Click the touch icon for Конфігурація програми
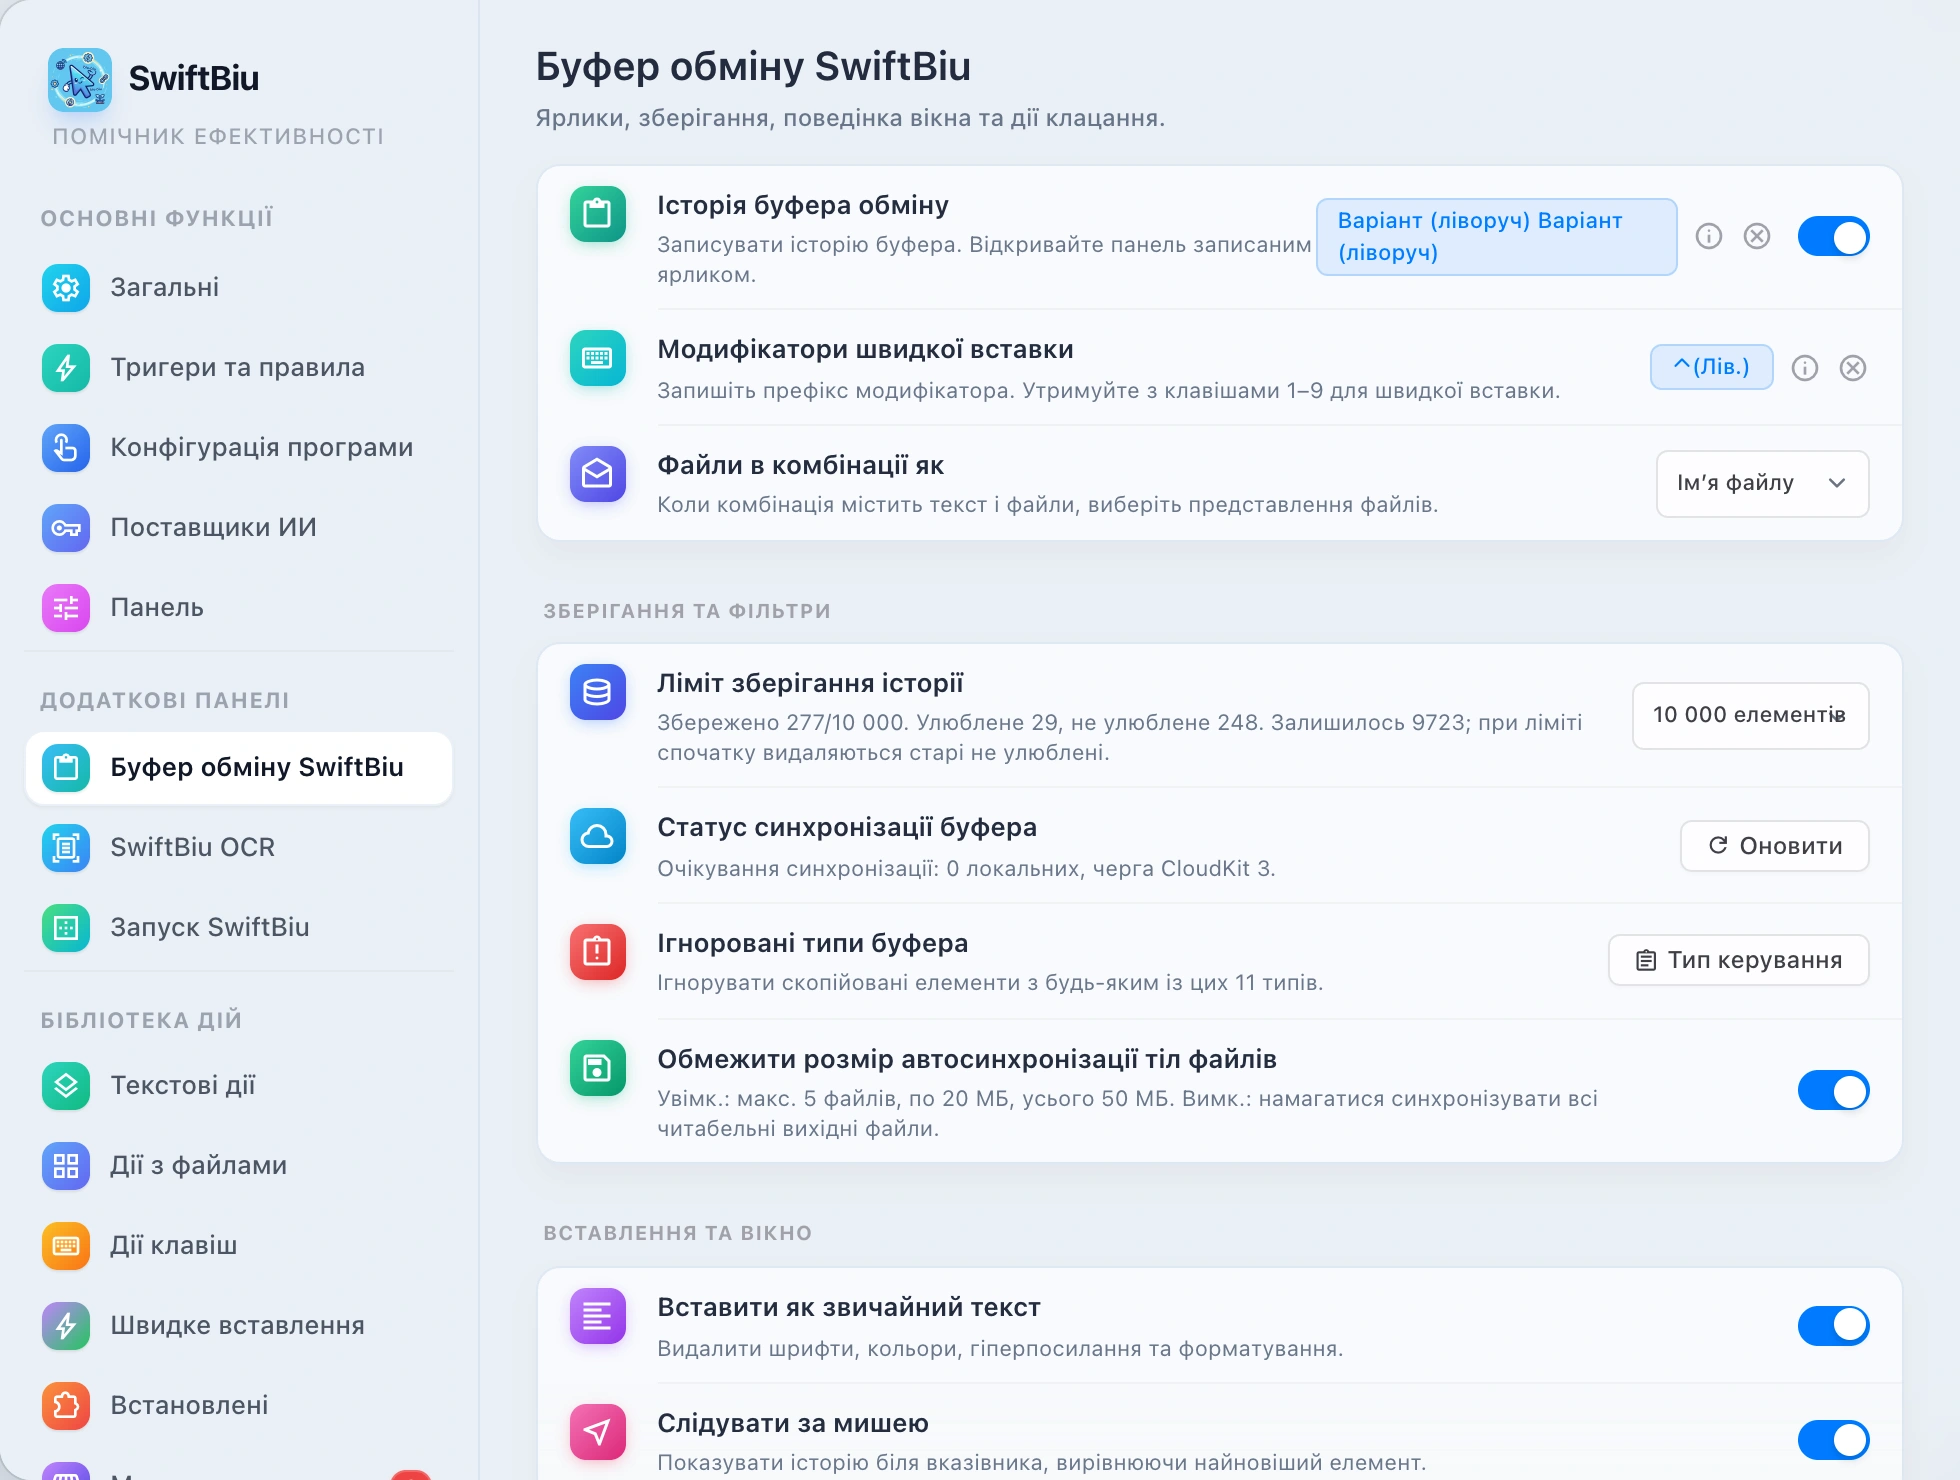 click(x=66, y=448)
